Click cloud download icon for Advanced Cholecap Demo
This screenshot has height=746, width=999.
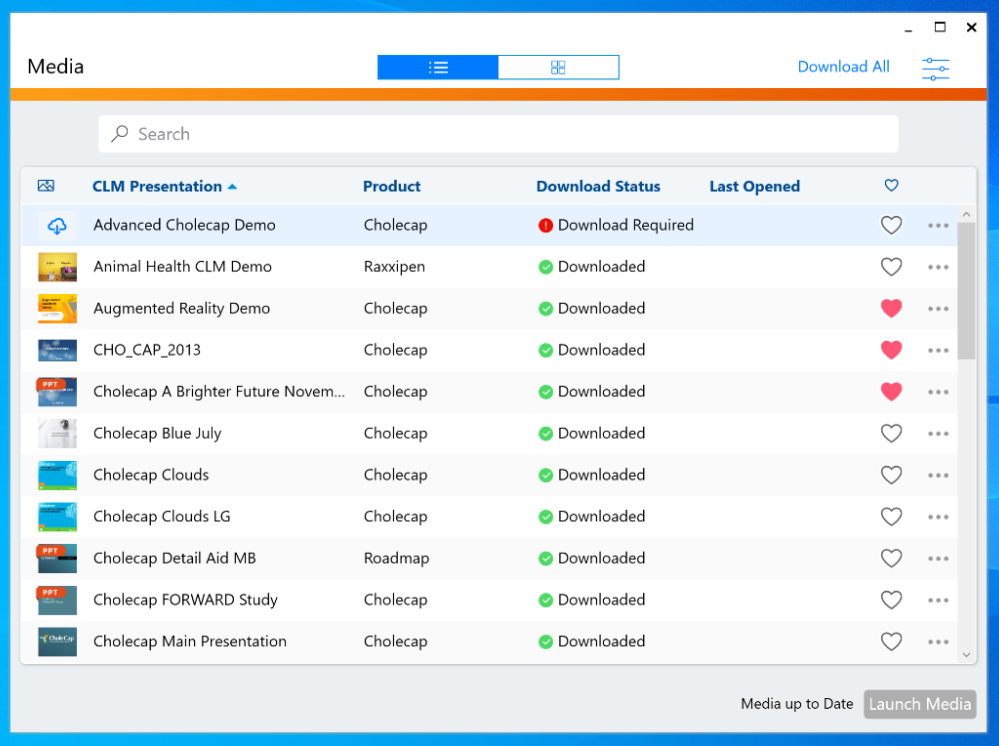(x=57, y=226)
